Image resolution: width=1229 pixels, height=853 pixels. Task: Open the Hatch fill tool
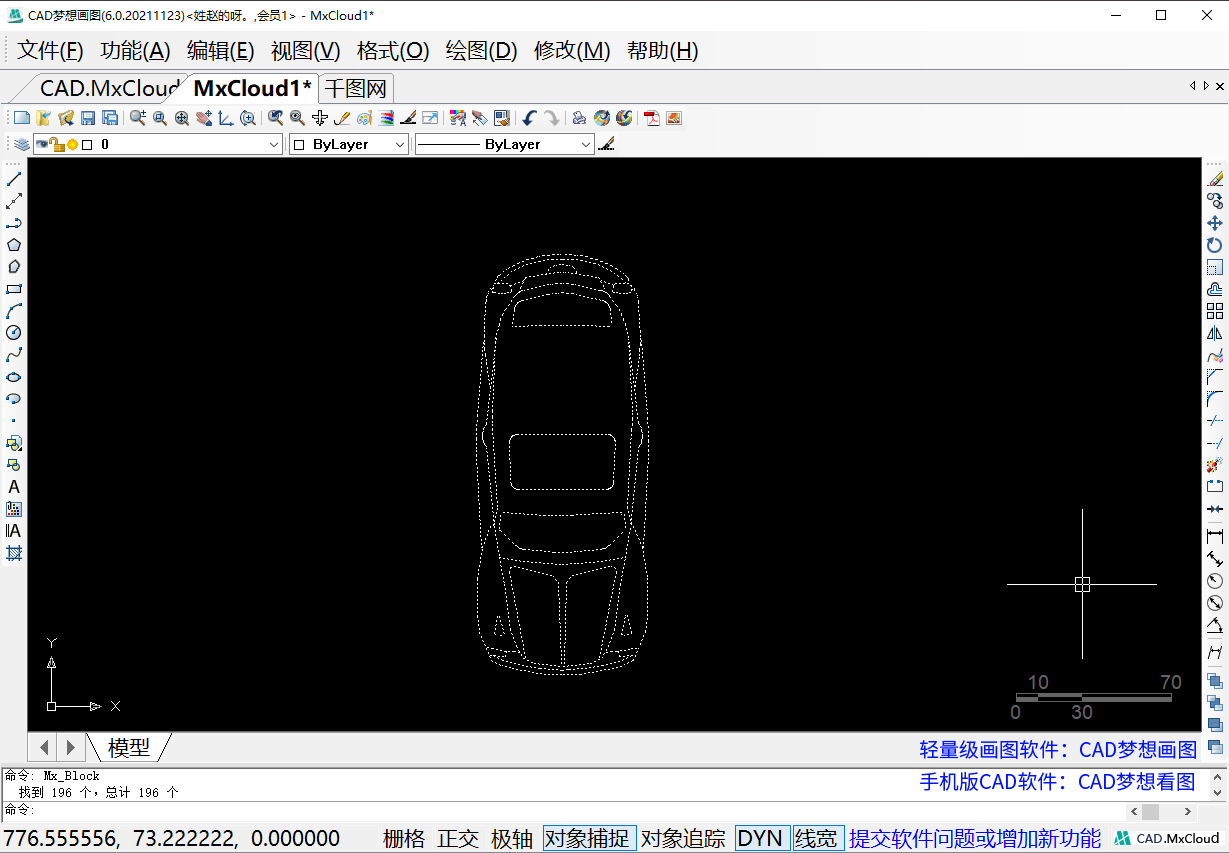pyautogui.click(x=14, y=553)
